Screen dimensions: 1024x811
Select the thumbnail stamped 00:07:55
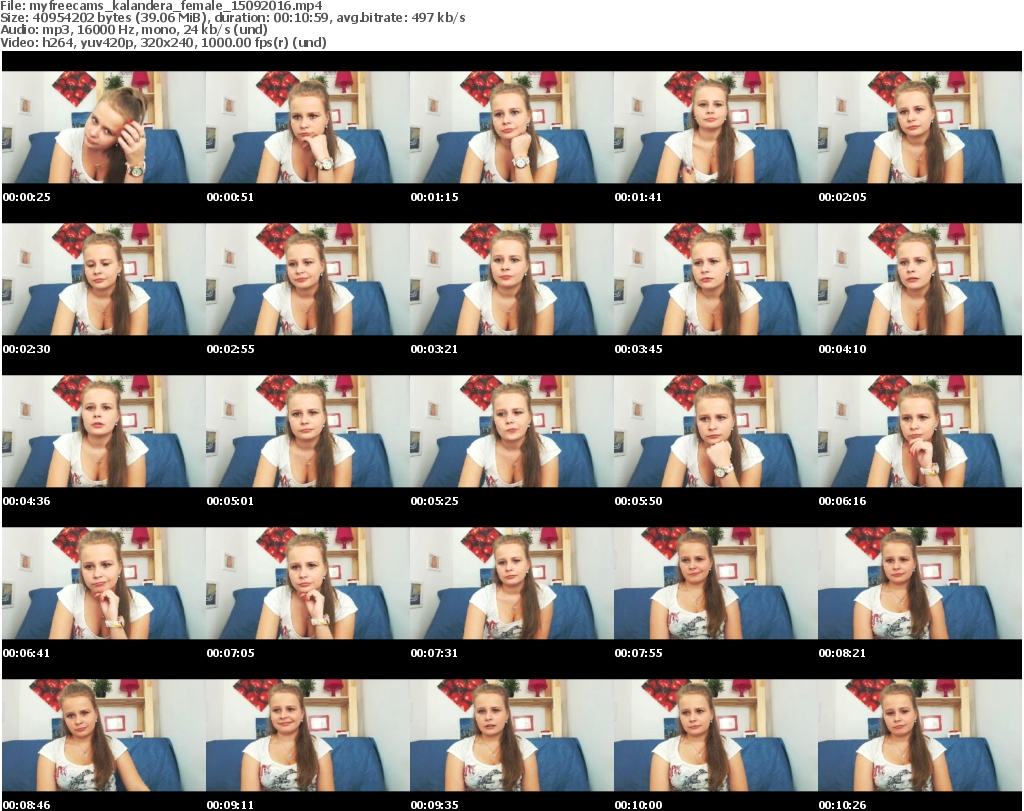pyautogui.click(x=715, y=584)
